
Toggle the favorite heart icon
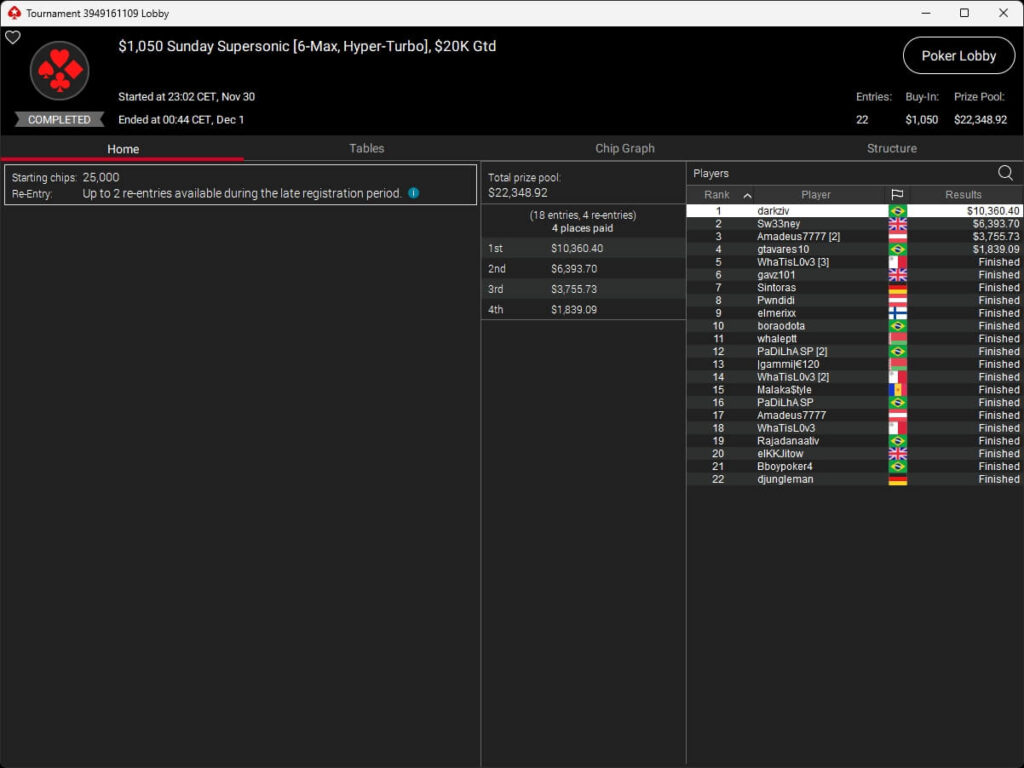point(13,37)
